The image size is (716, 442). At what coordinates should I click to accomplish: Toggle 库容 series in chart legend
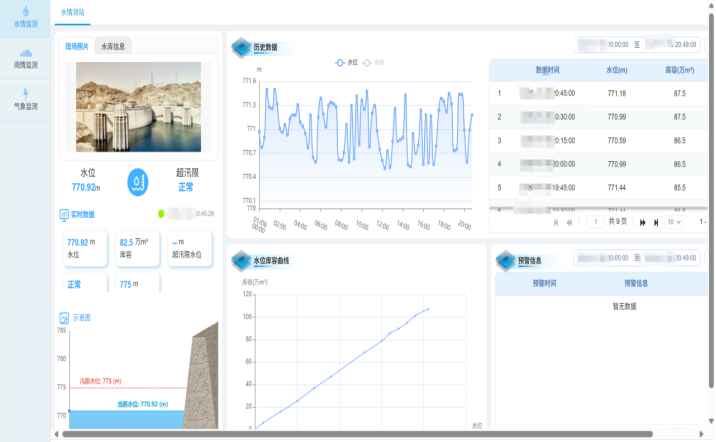click(374, 62)
